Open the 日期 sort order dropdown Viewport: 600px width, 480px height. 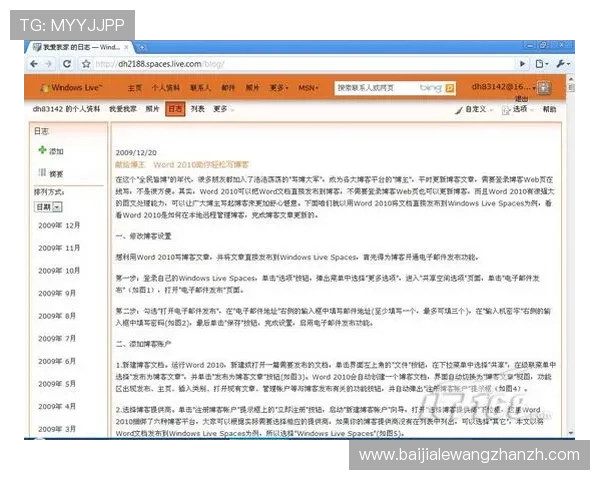pos(49,207)
